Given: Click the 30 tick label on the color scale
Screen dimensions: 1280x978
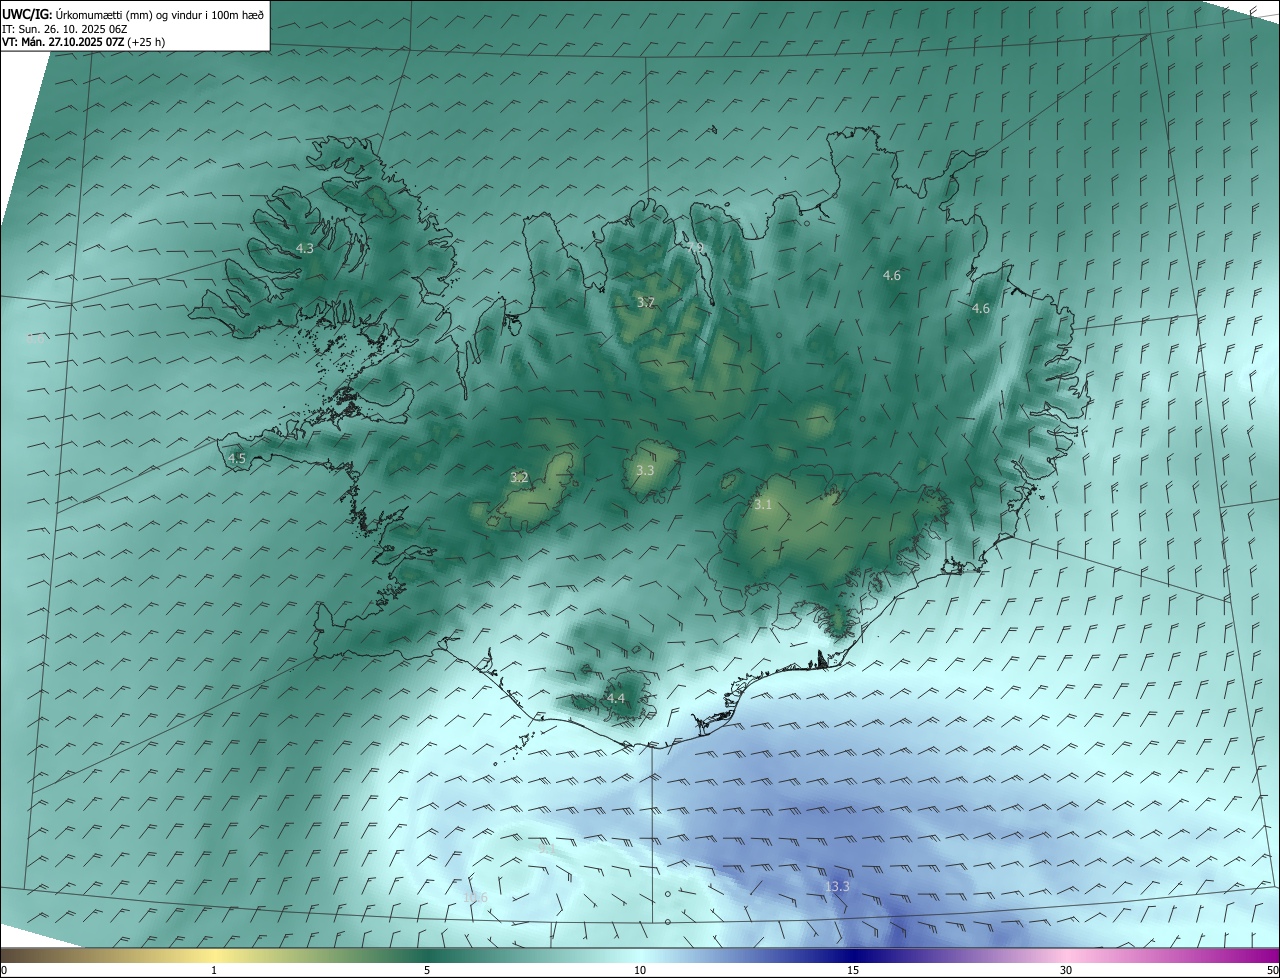Looking at the screenshot, I should pyautogui.click(x=1066, y=970).
